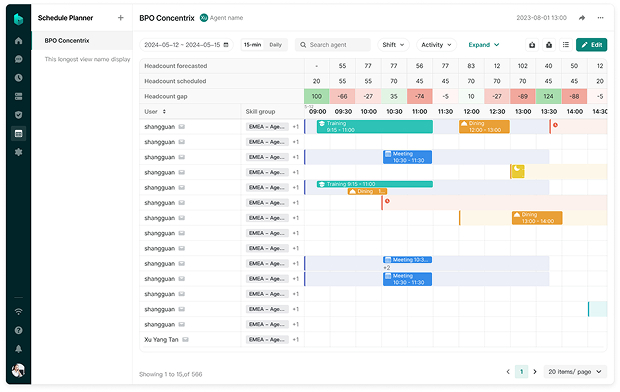Open the stacked servers icon in sidebar
Image resolution: width=620 pixels, height=392 pixels.
[x=18, y=96]
